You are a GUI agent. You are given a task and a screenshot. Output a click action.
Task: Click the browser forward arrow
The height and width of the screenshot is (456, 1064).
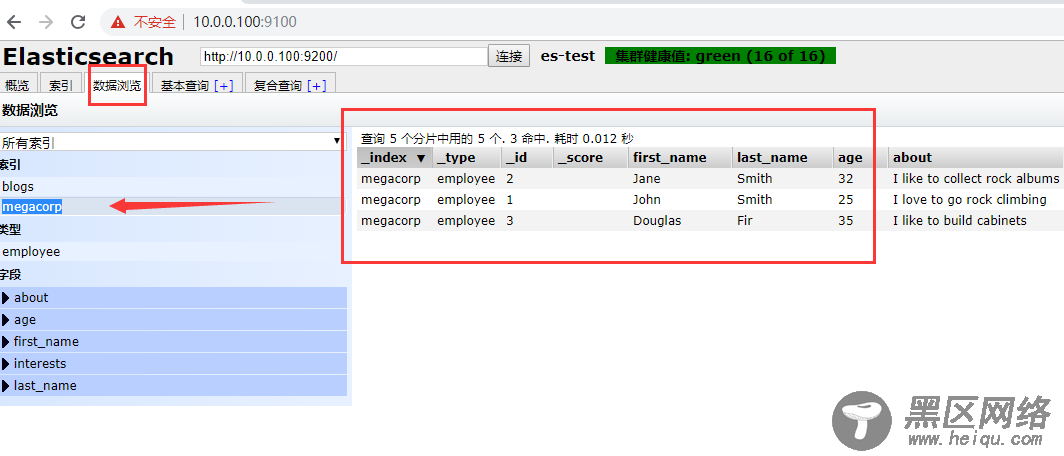click(45, 22)
